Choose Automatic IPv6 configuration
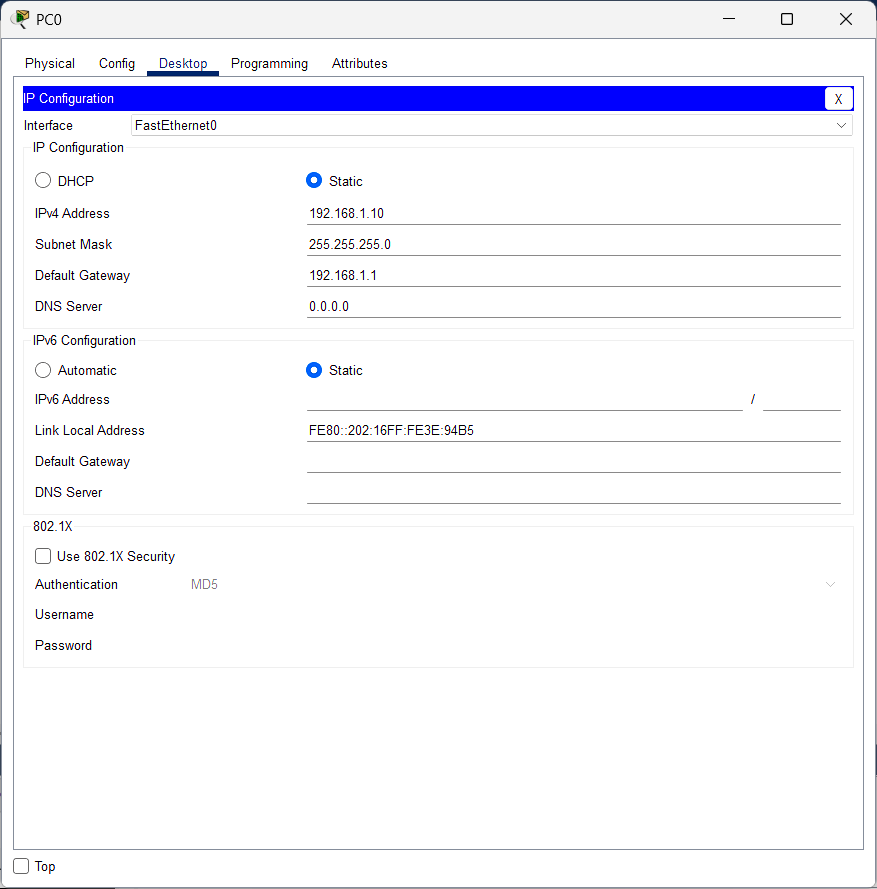 tap(43, 370)
